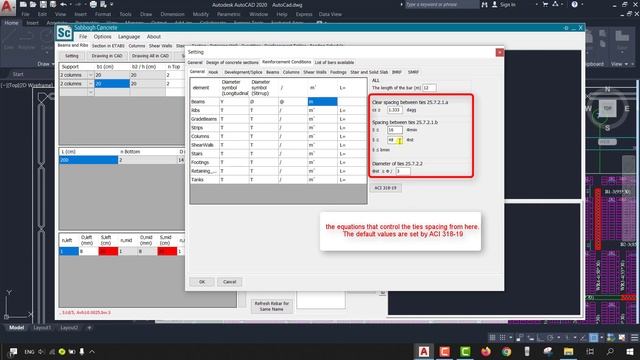Open the quick access toolbar customize dropdown

pyautogui.click(x=111, y=4)
